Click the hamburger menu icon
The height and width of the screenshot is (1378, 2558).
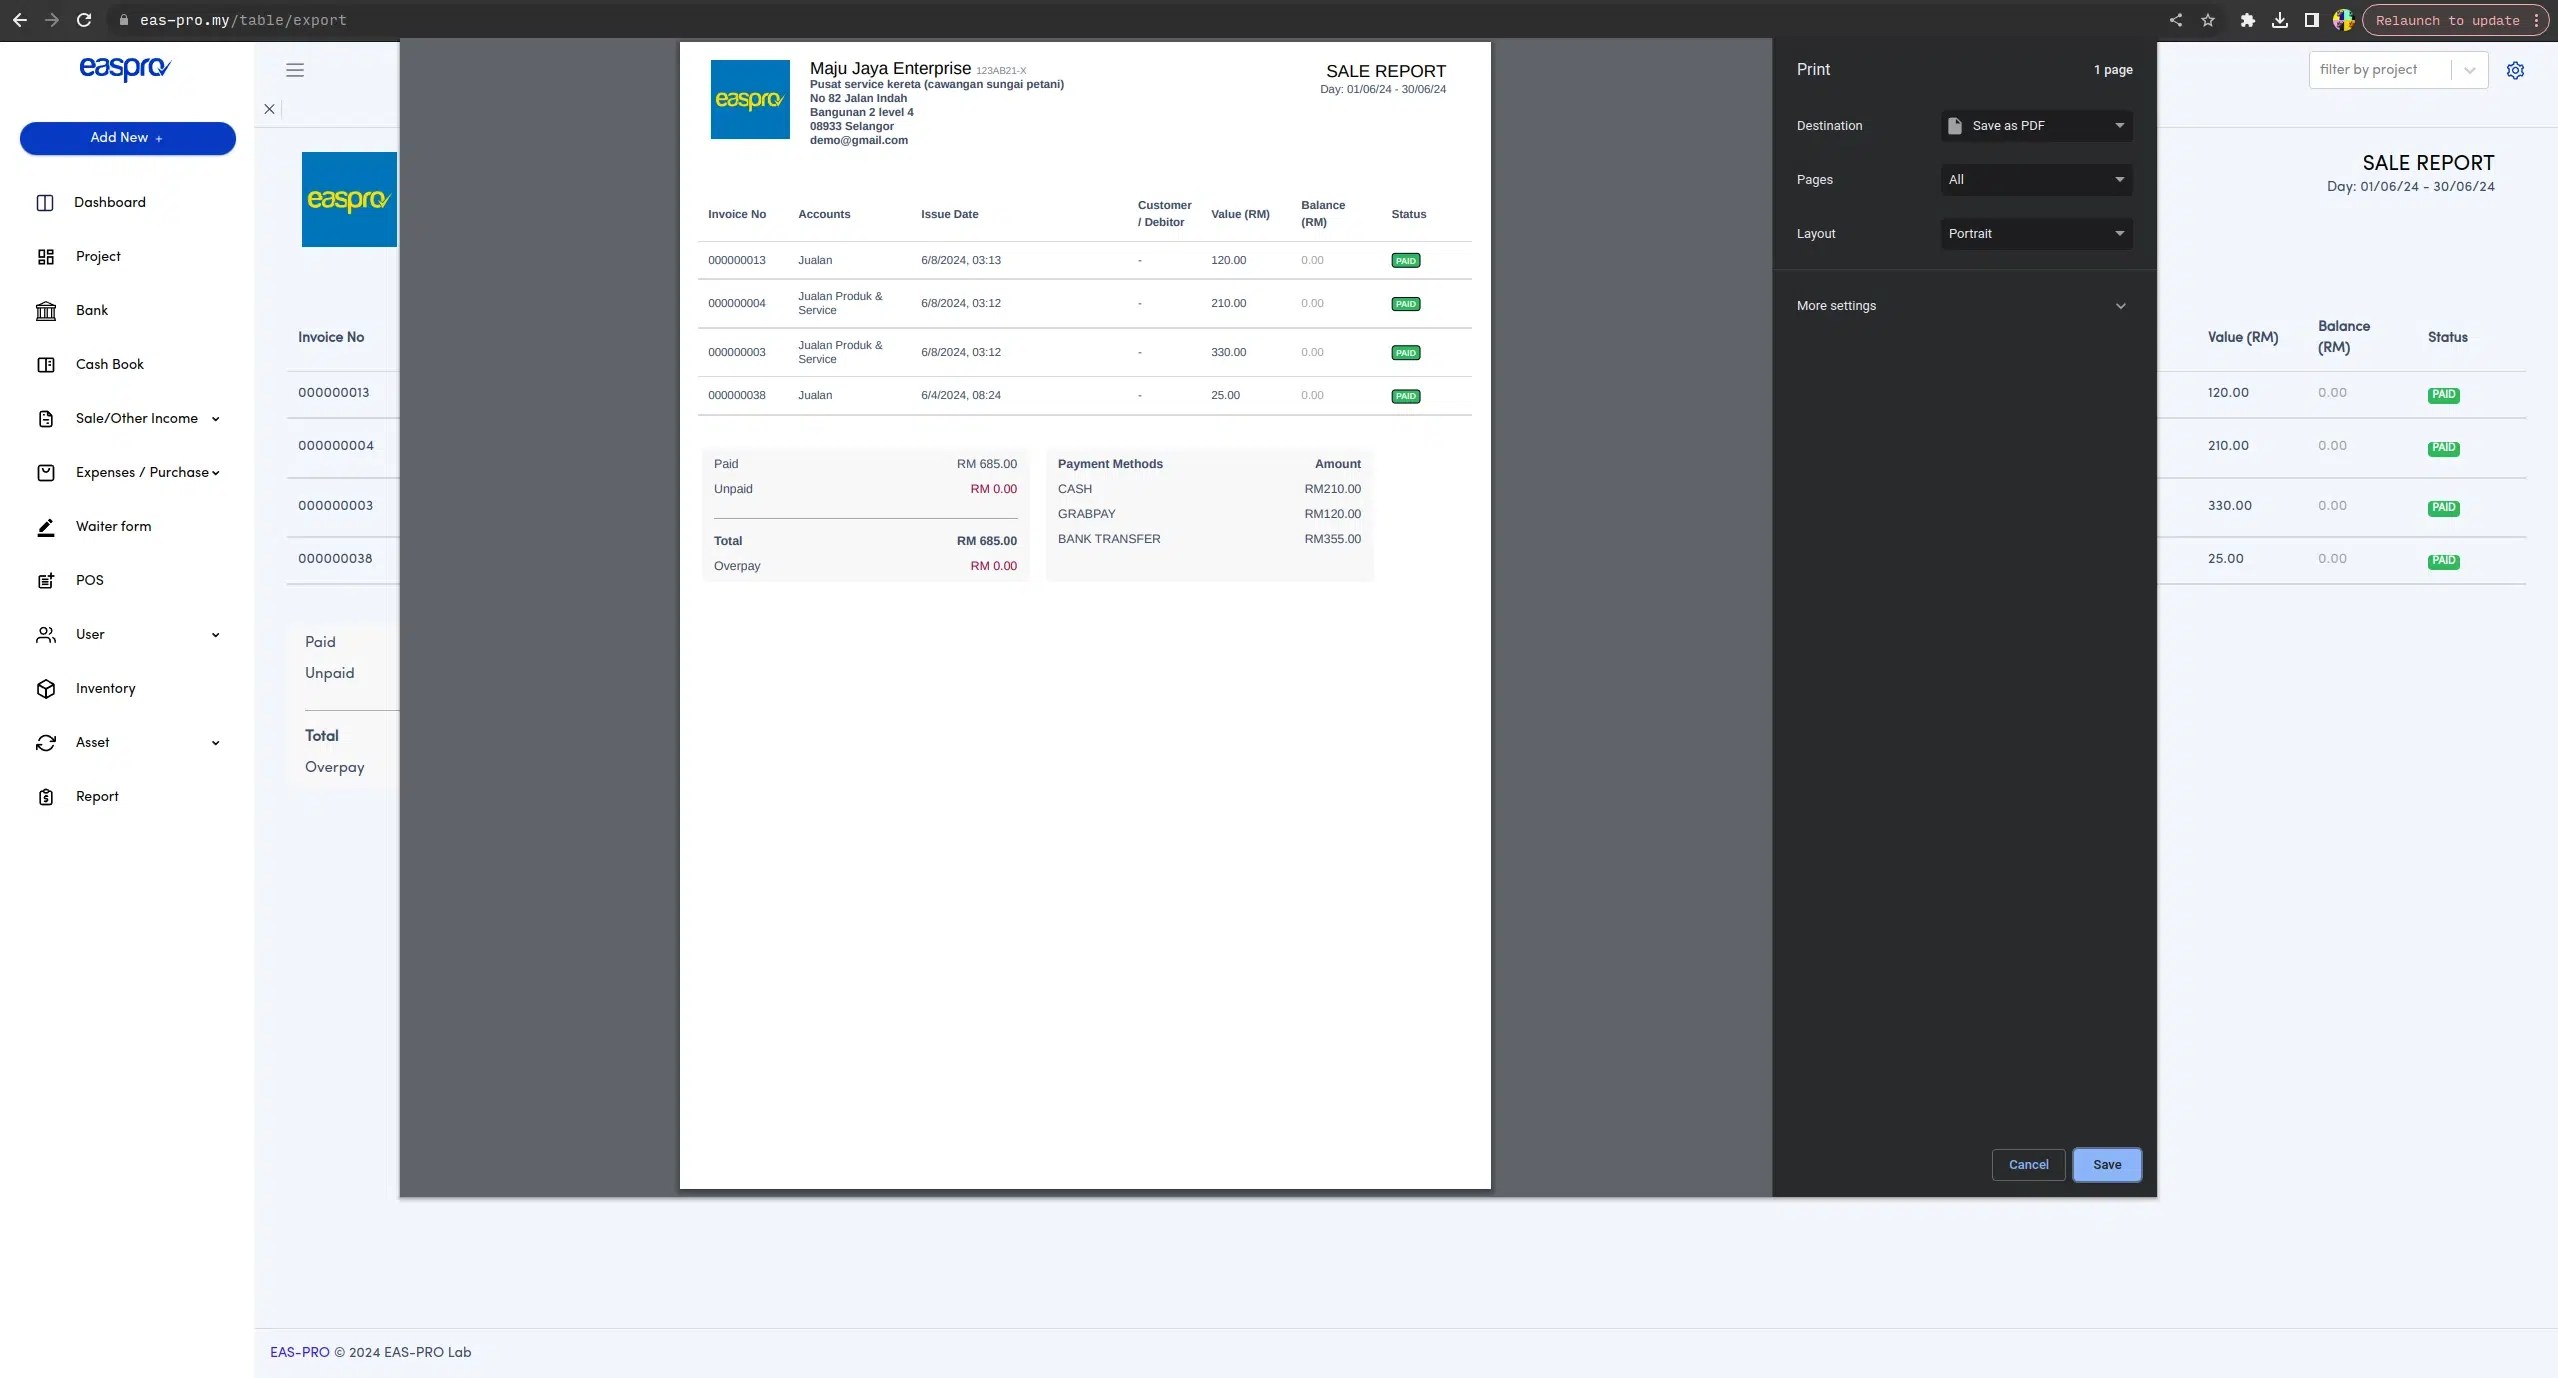[x=294, y=70]
